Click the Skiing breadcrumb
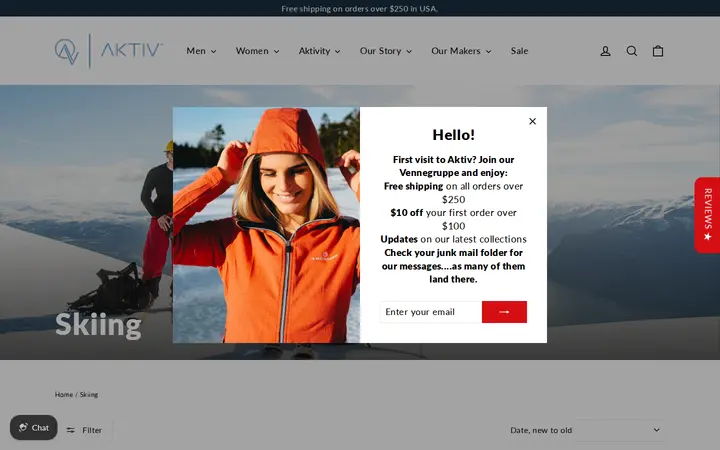The width and height of the screenshot is (720, 450). pos(89,394)
